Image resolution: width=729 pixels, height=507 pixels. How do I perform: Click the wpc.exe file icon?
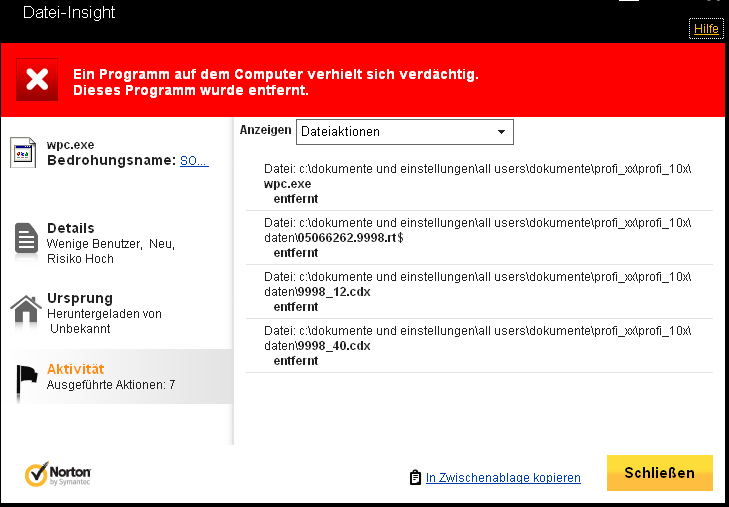(x=23, y=152)
